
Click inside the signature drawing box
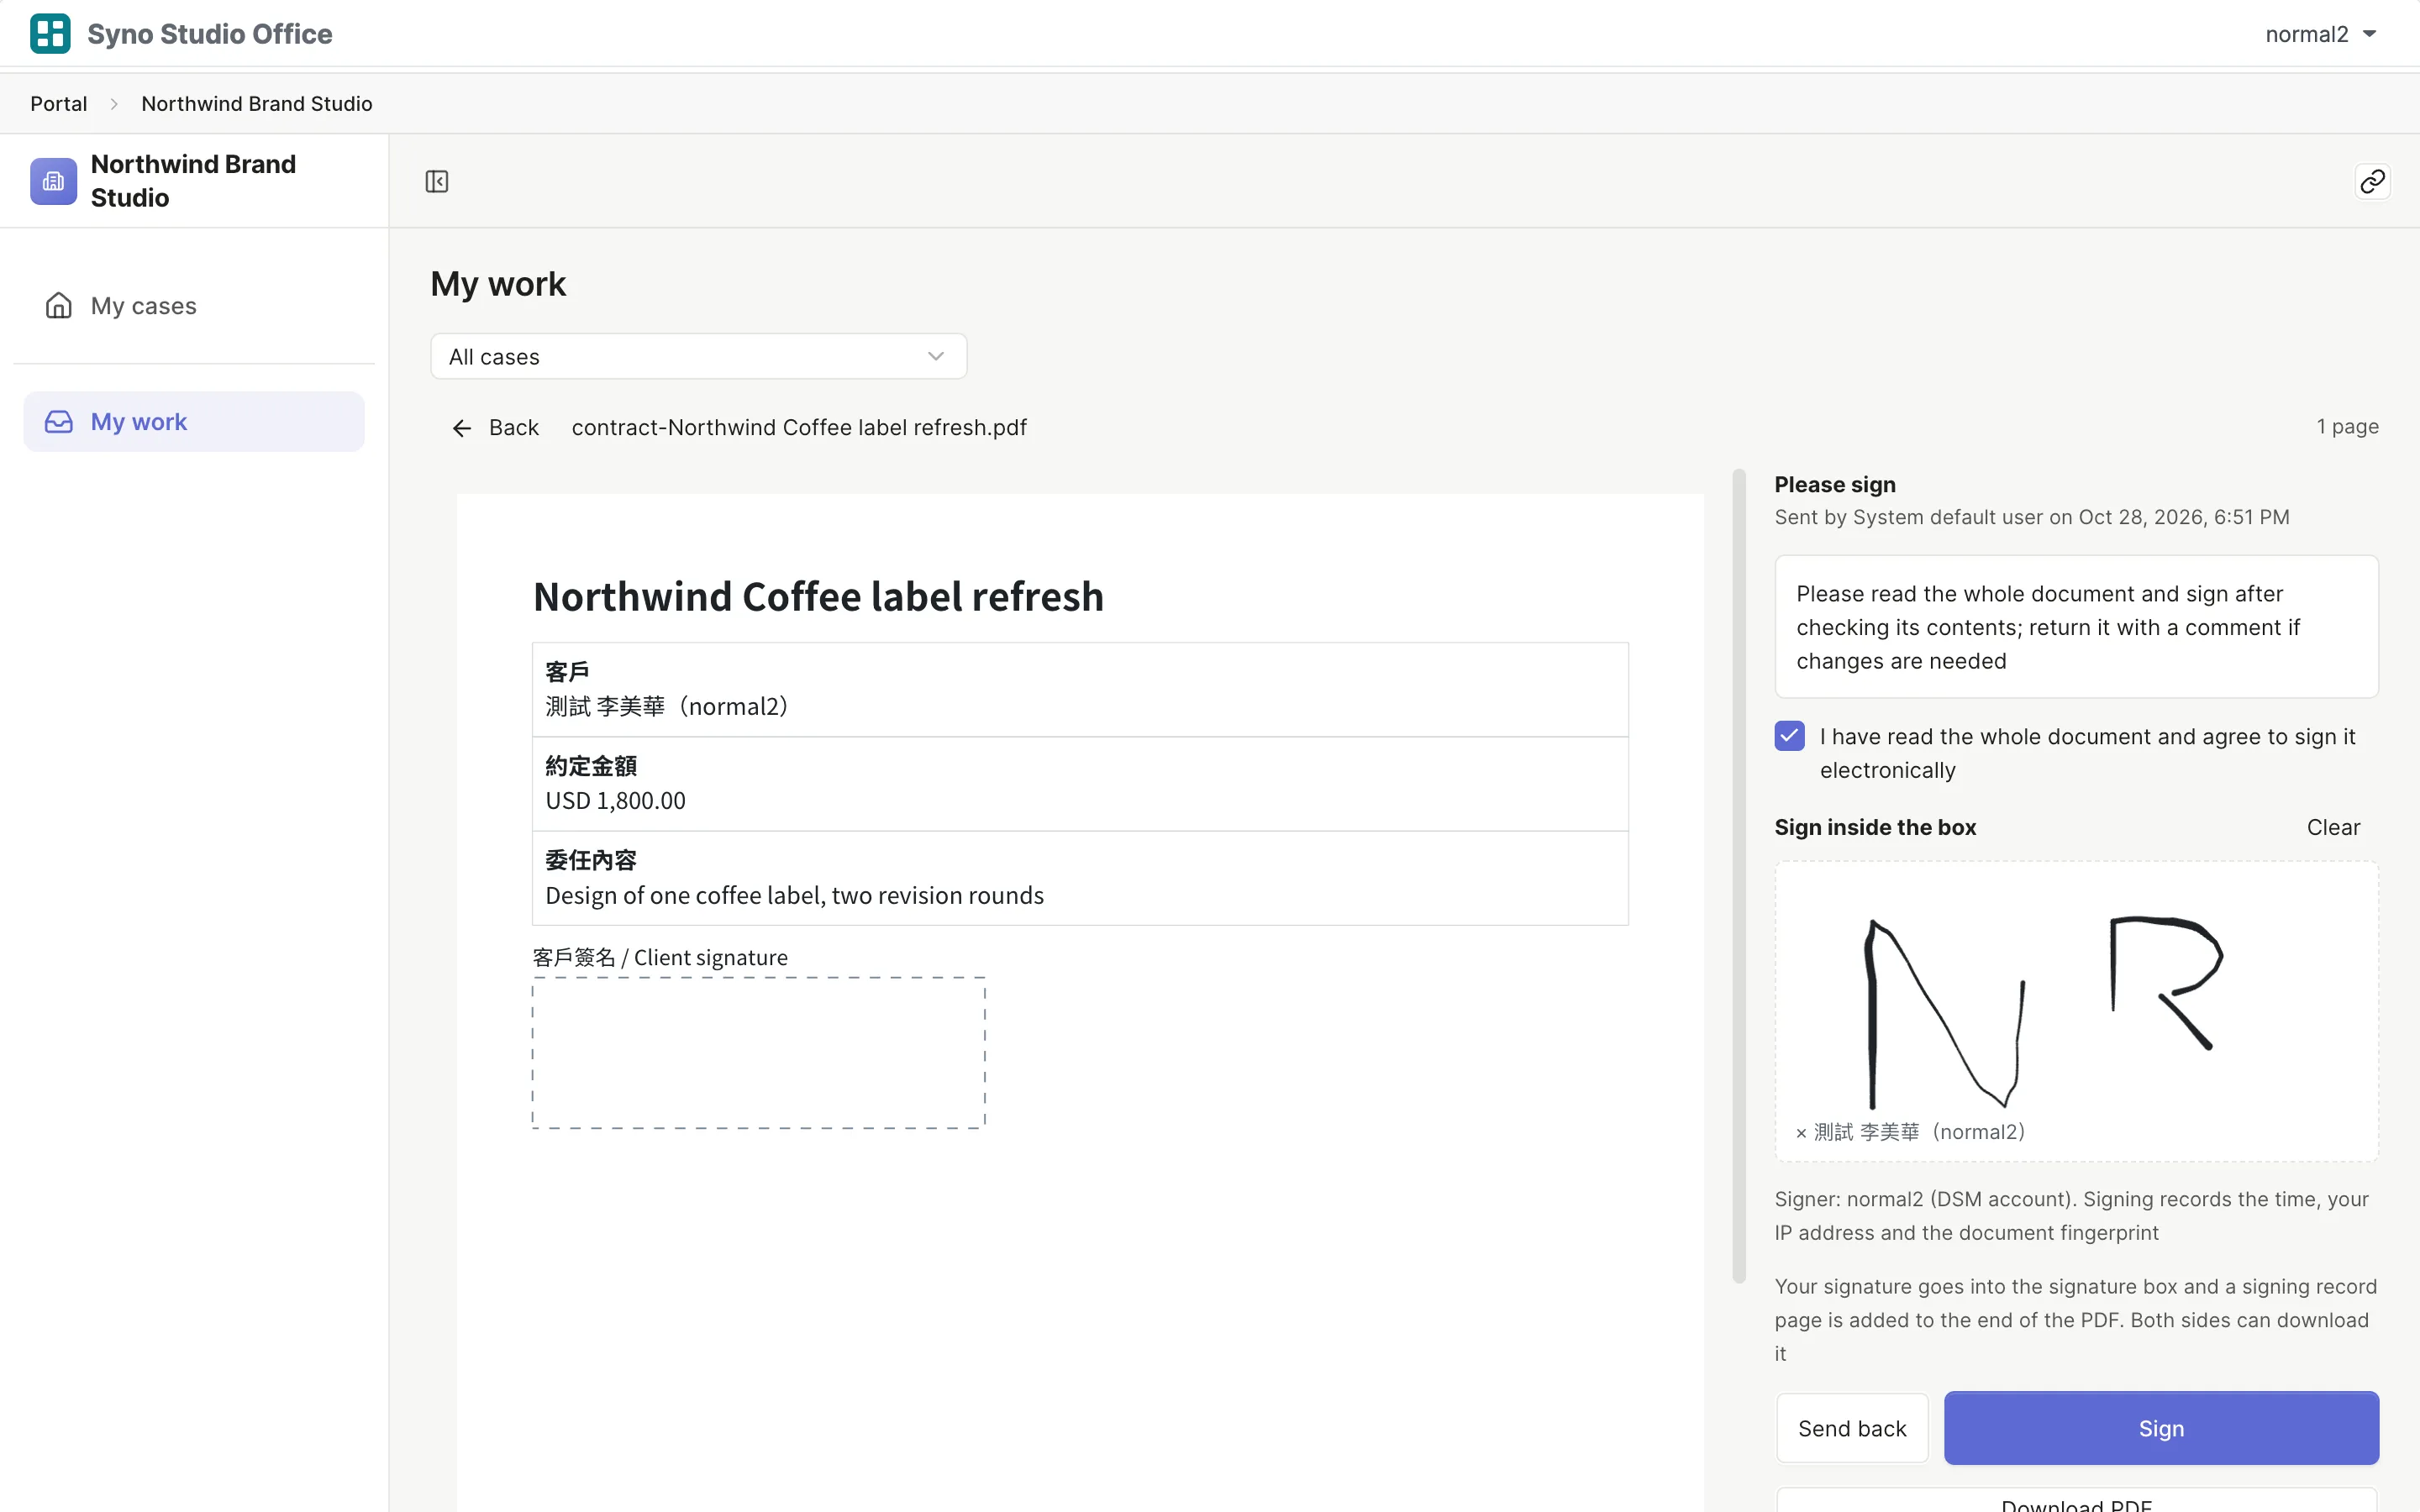pyautogui.click(x=2076, y=1011)
